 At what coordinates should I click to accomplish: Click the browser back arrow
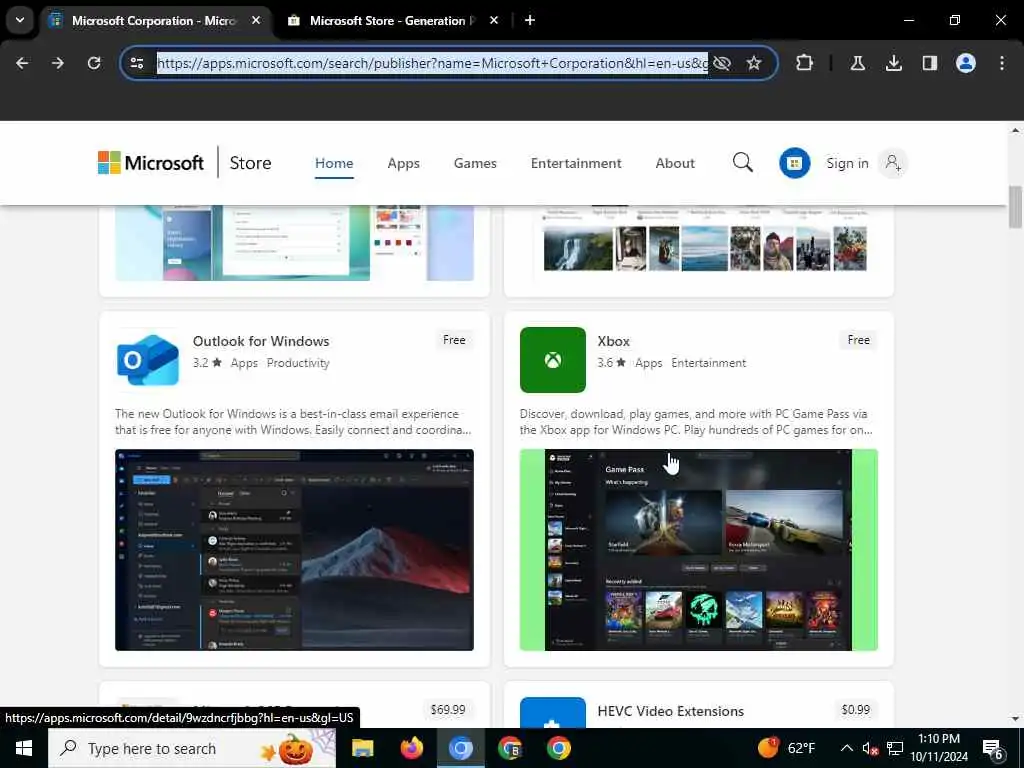tap(22, 63)
